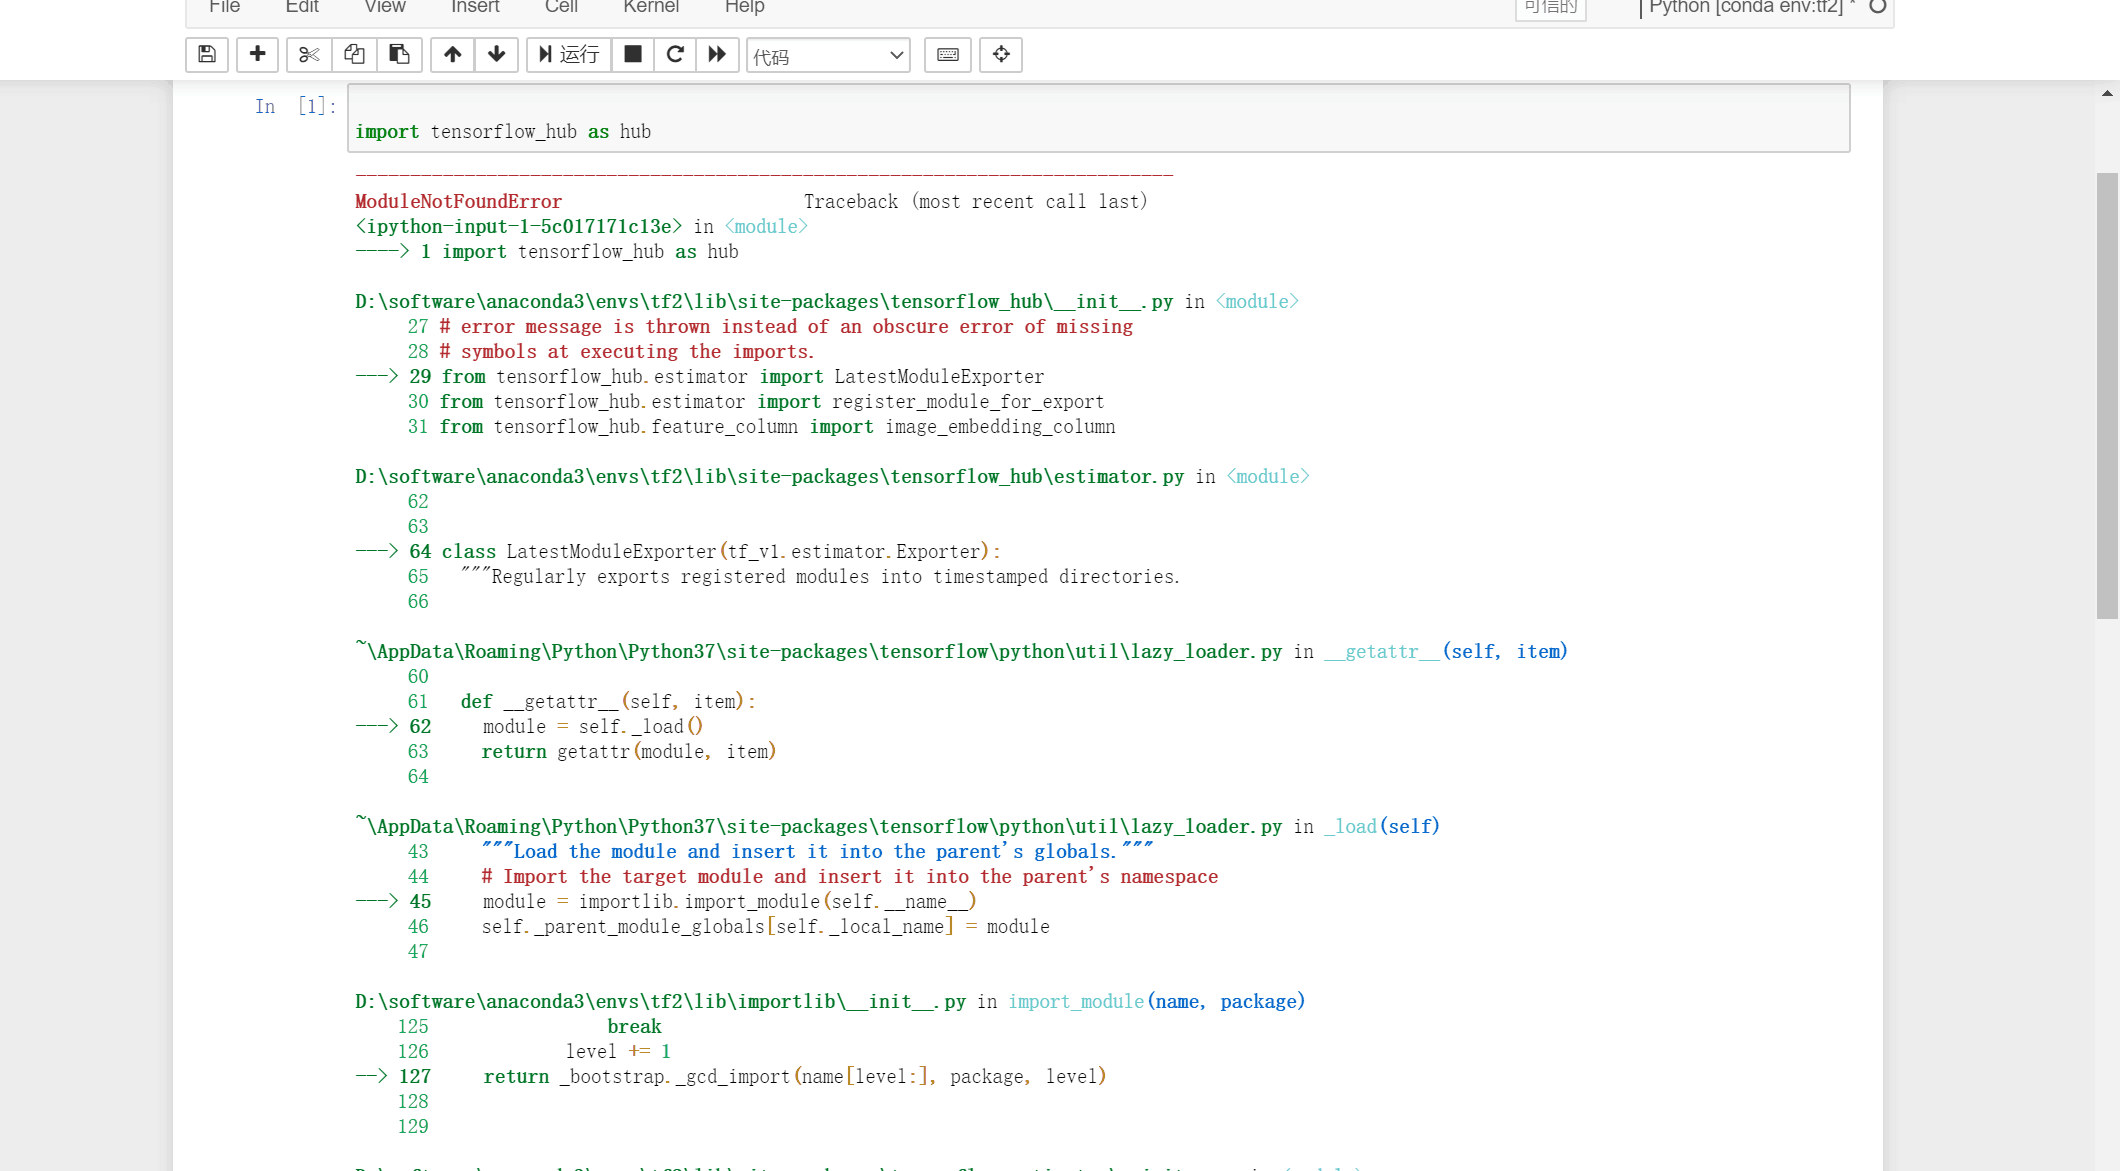Insert a new cell below
This screenshot has height=1171, width=2120.
pos(257,55)
